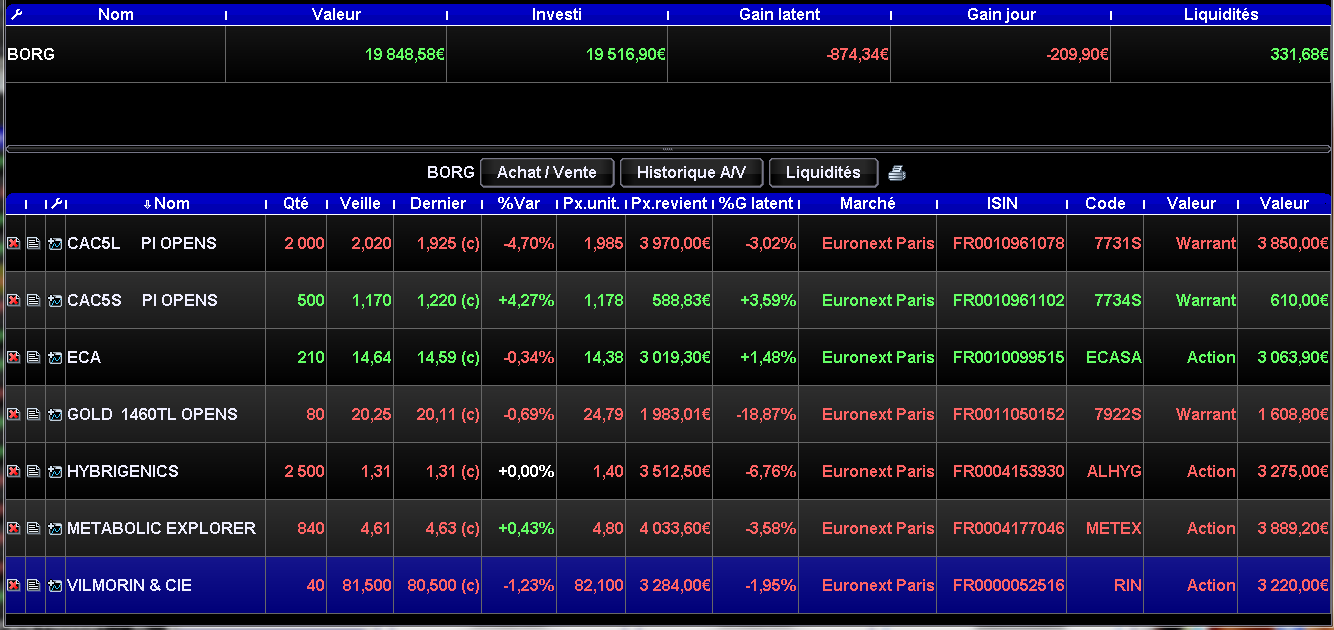1334x630 pixels.
Task: Click the printer icon beside the Liquidités button
Action: 897,173
